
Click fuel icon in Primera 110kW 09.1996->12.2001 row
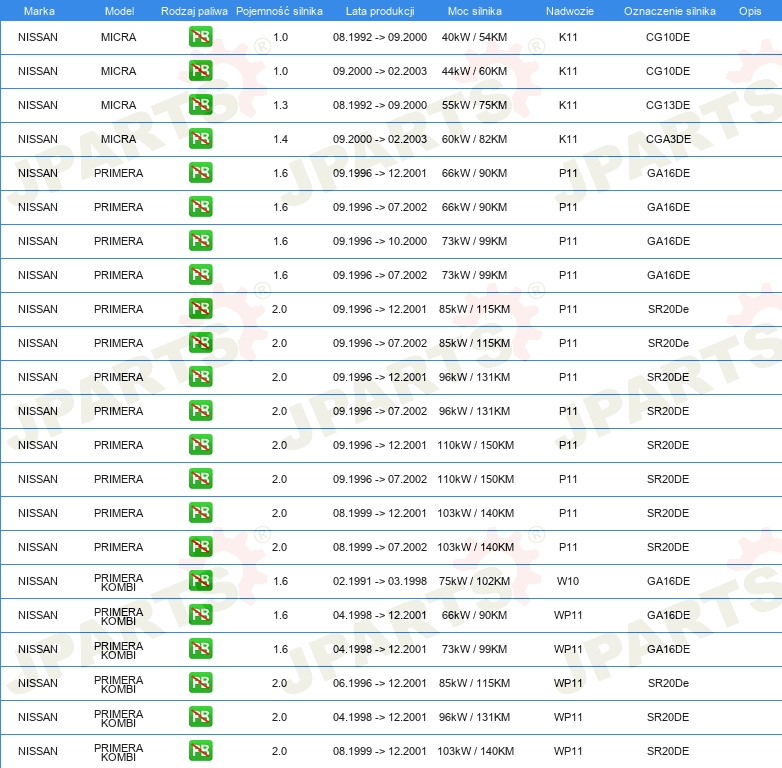tap(200, 444)
